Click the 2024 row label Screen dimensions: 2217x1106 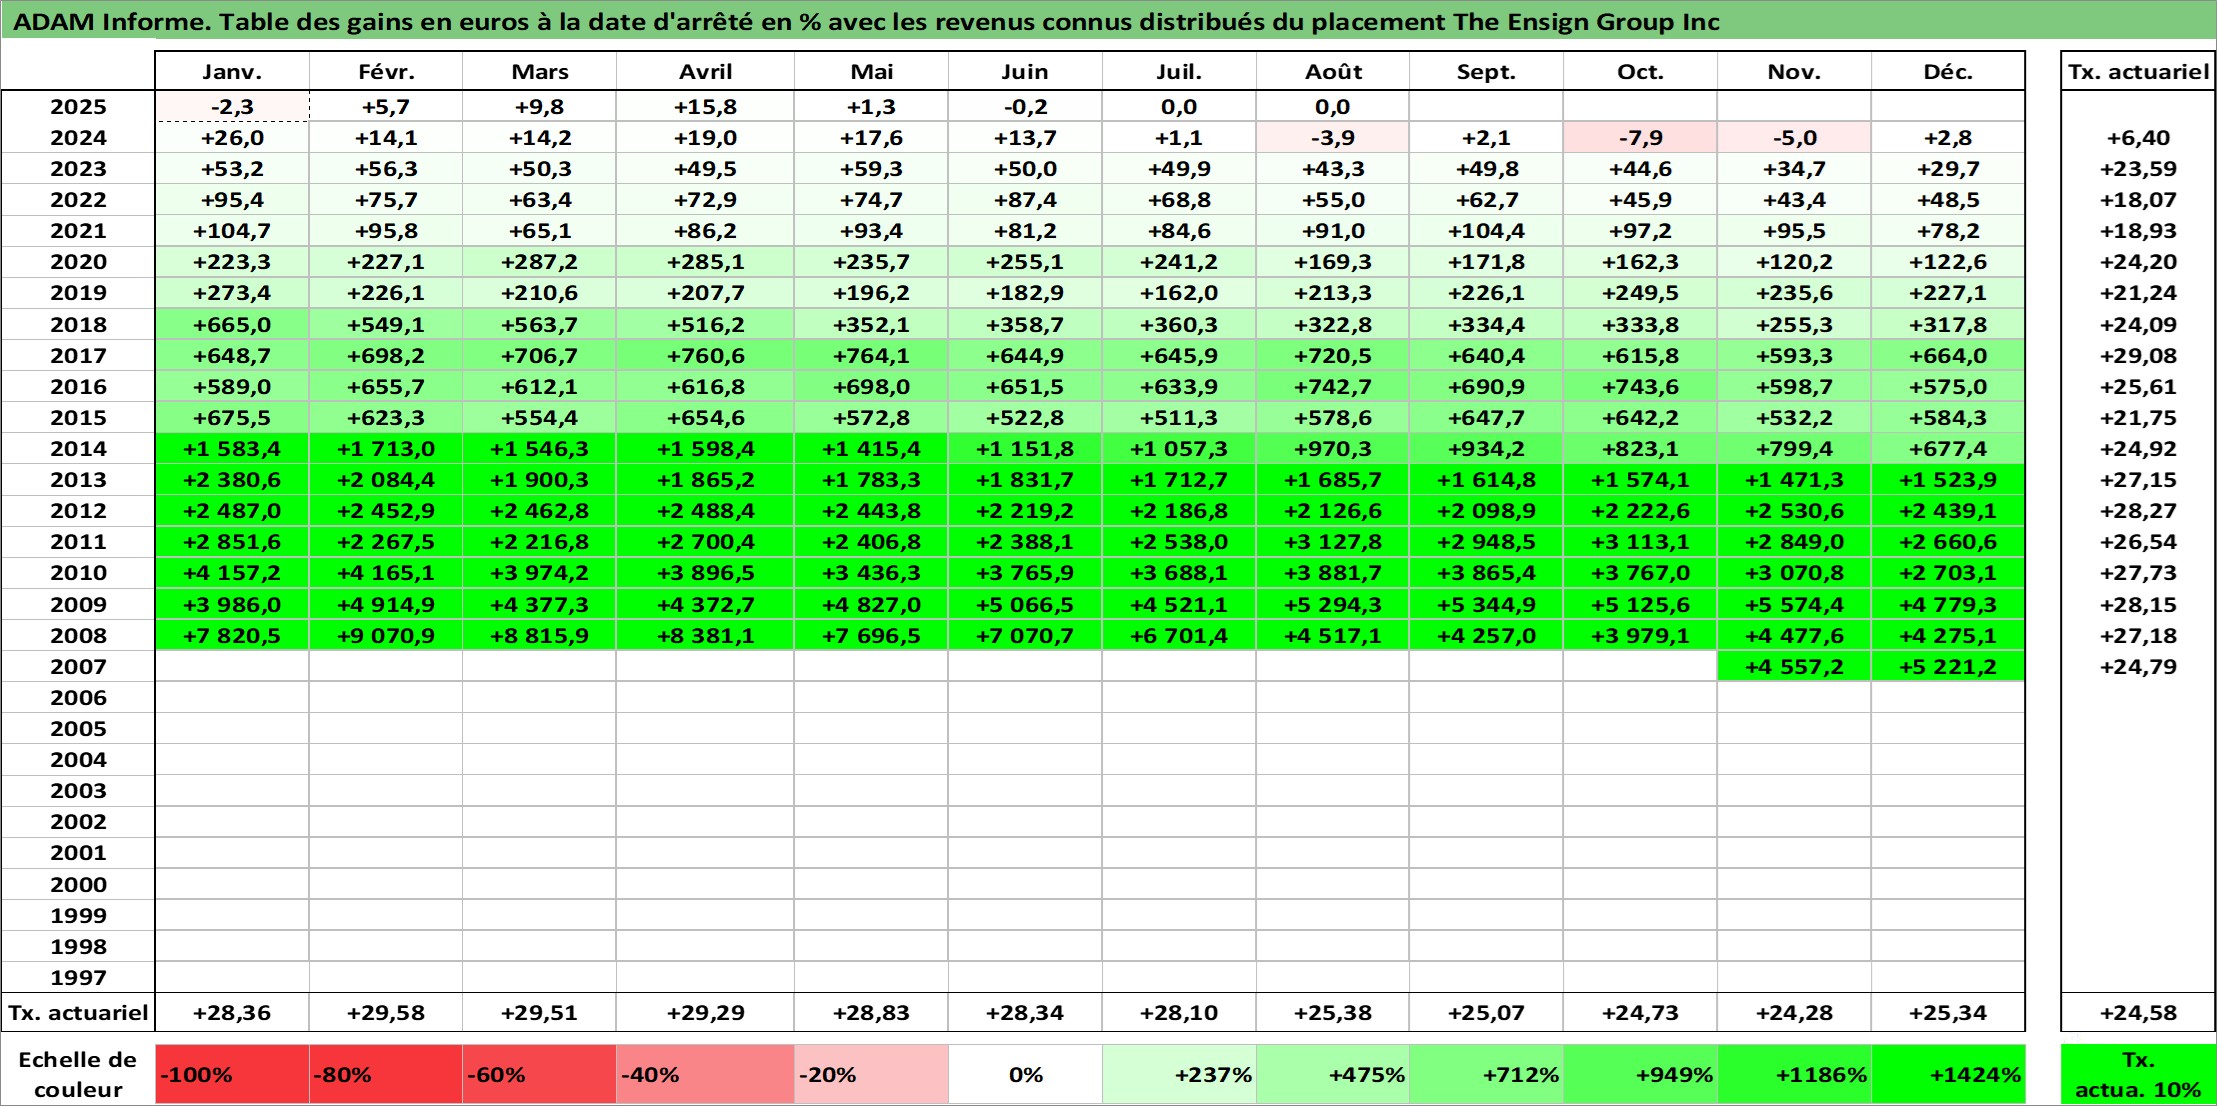pos(78,138)
